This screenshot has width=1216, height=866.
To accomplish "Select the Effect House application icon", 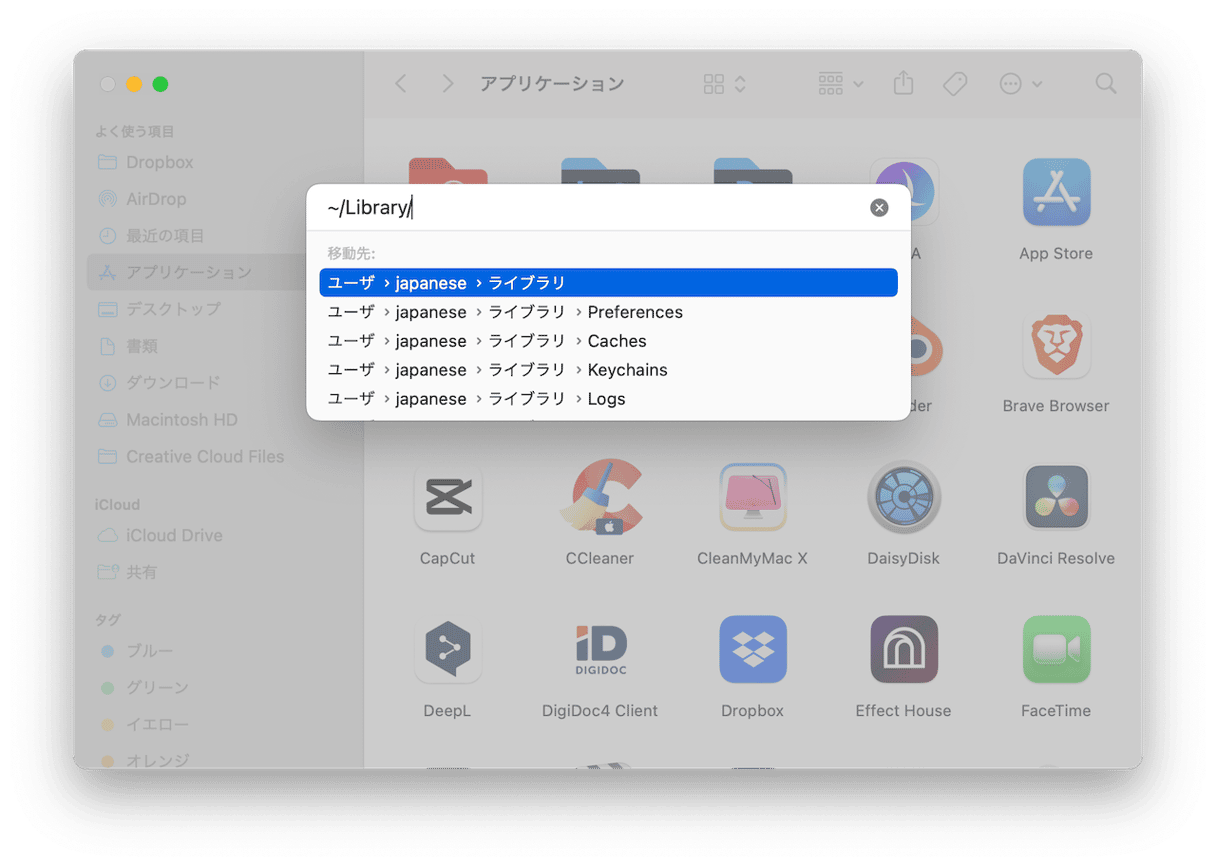I will pos(904,649).
